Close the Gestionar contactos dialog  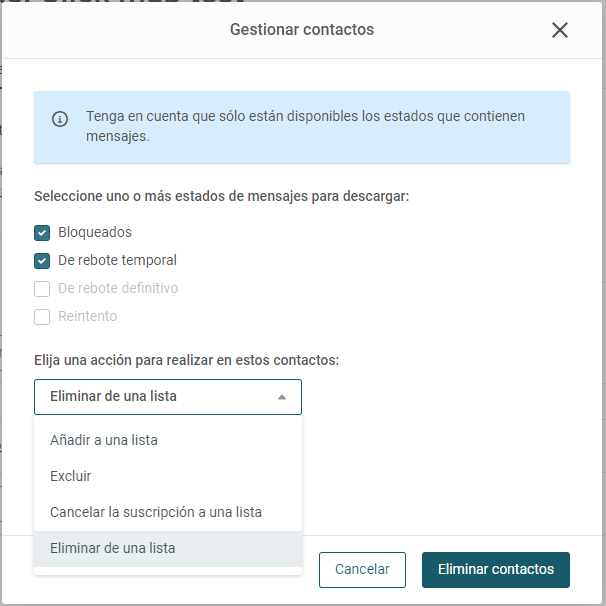[559, 30]
